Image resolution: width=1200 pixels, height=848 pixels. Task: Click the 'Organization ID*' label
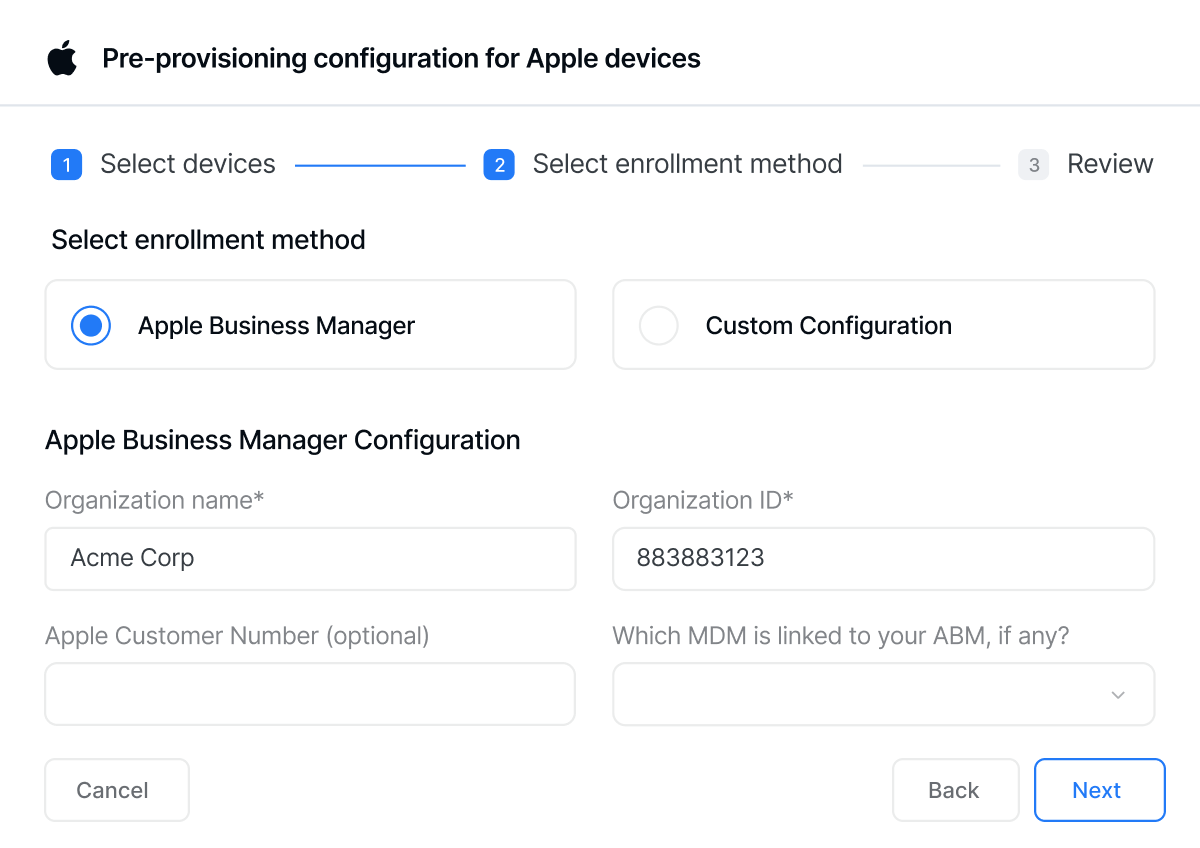click(703, 500)
